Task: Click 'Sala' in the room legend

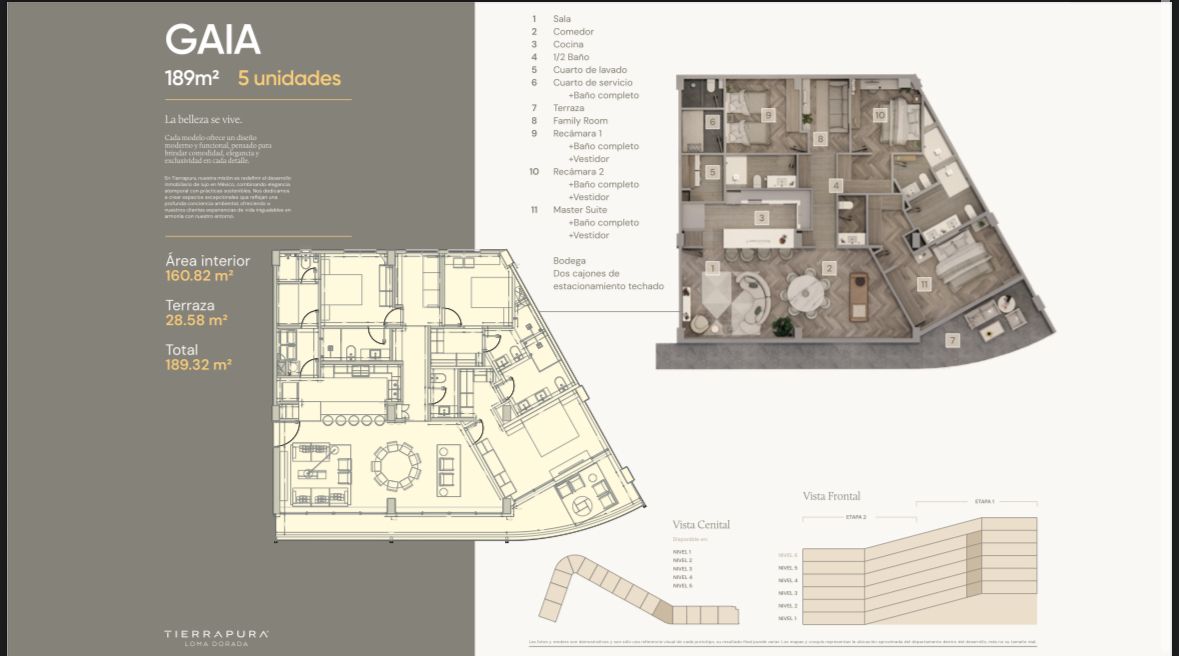Action: click(x=562, y=19)
